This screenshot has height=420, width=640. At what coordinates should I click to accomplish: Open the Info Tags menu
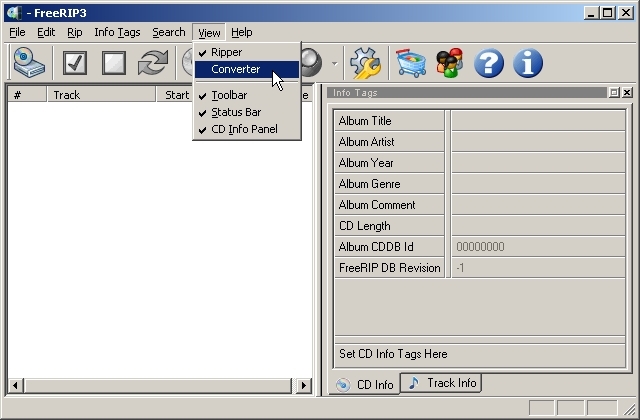(x=117, y=32)
